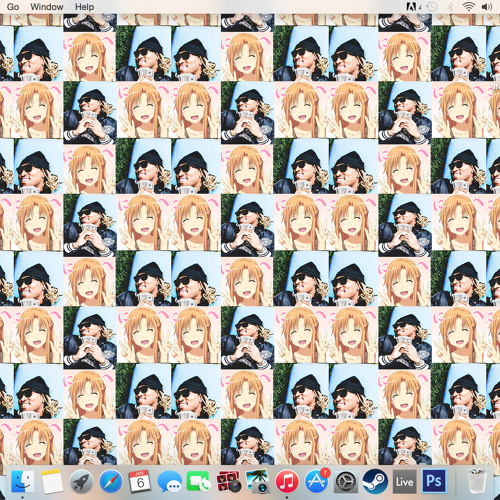Launch Safari browser from the dock
Screen dimensions: 500x500
(111, 482)
